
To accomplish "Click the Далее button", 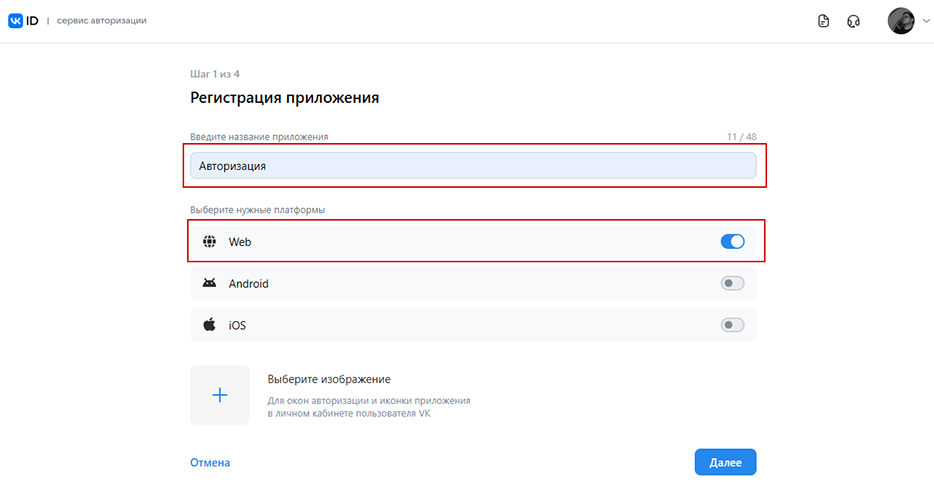I will tap(725, 462).
